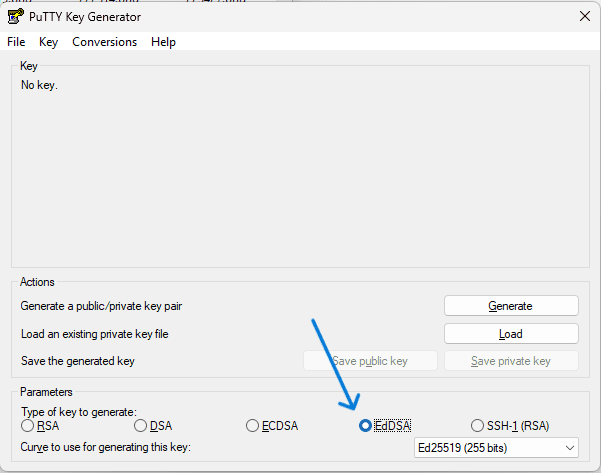
Task: Open the Key menu
Action: point(48,42)
